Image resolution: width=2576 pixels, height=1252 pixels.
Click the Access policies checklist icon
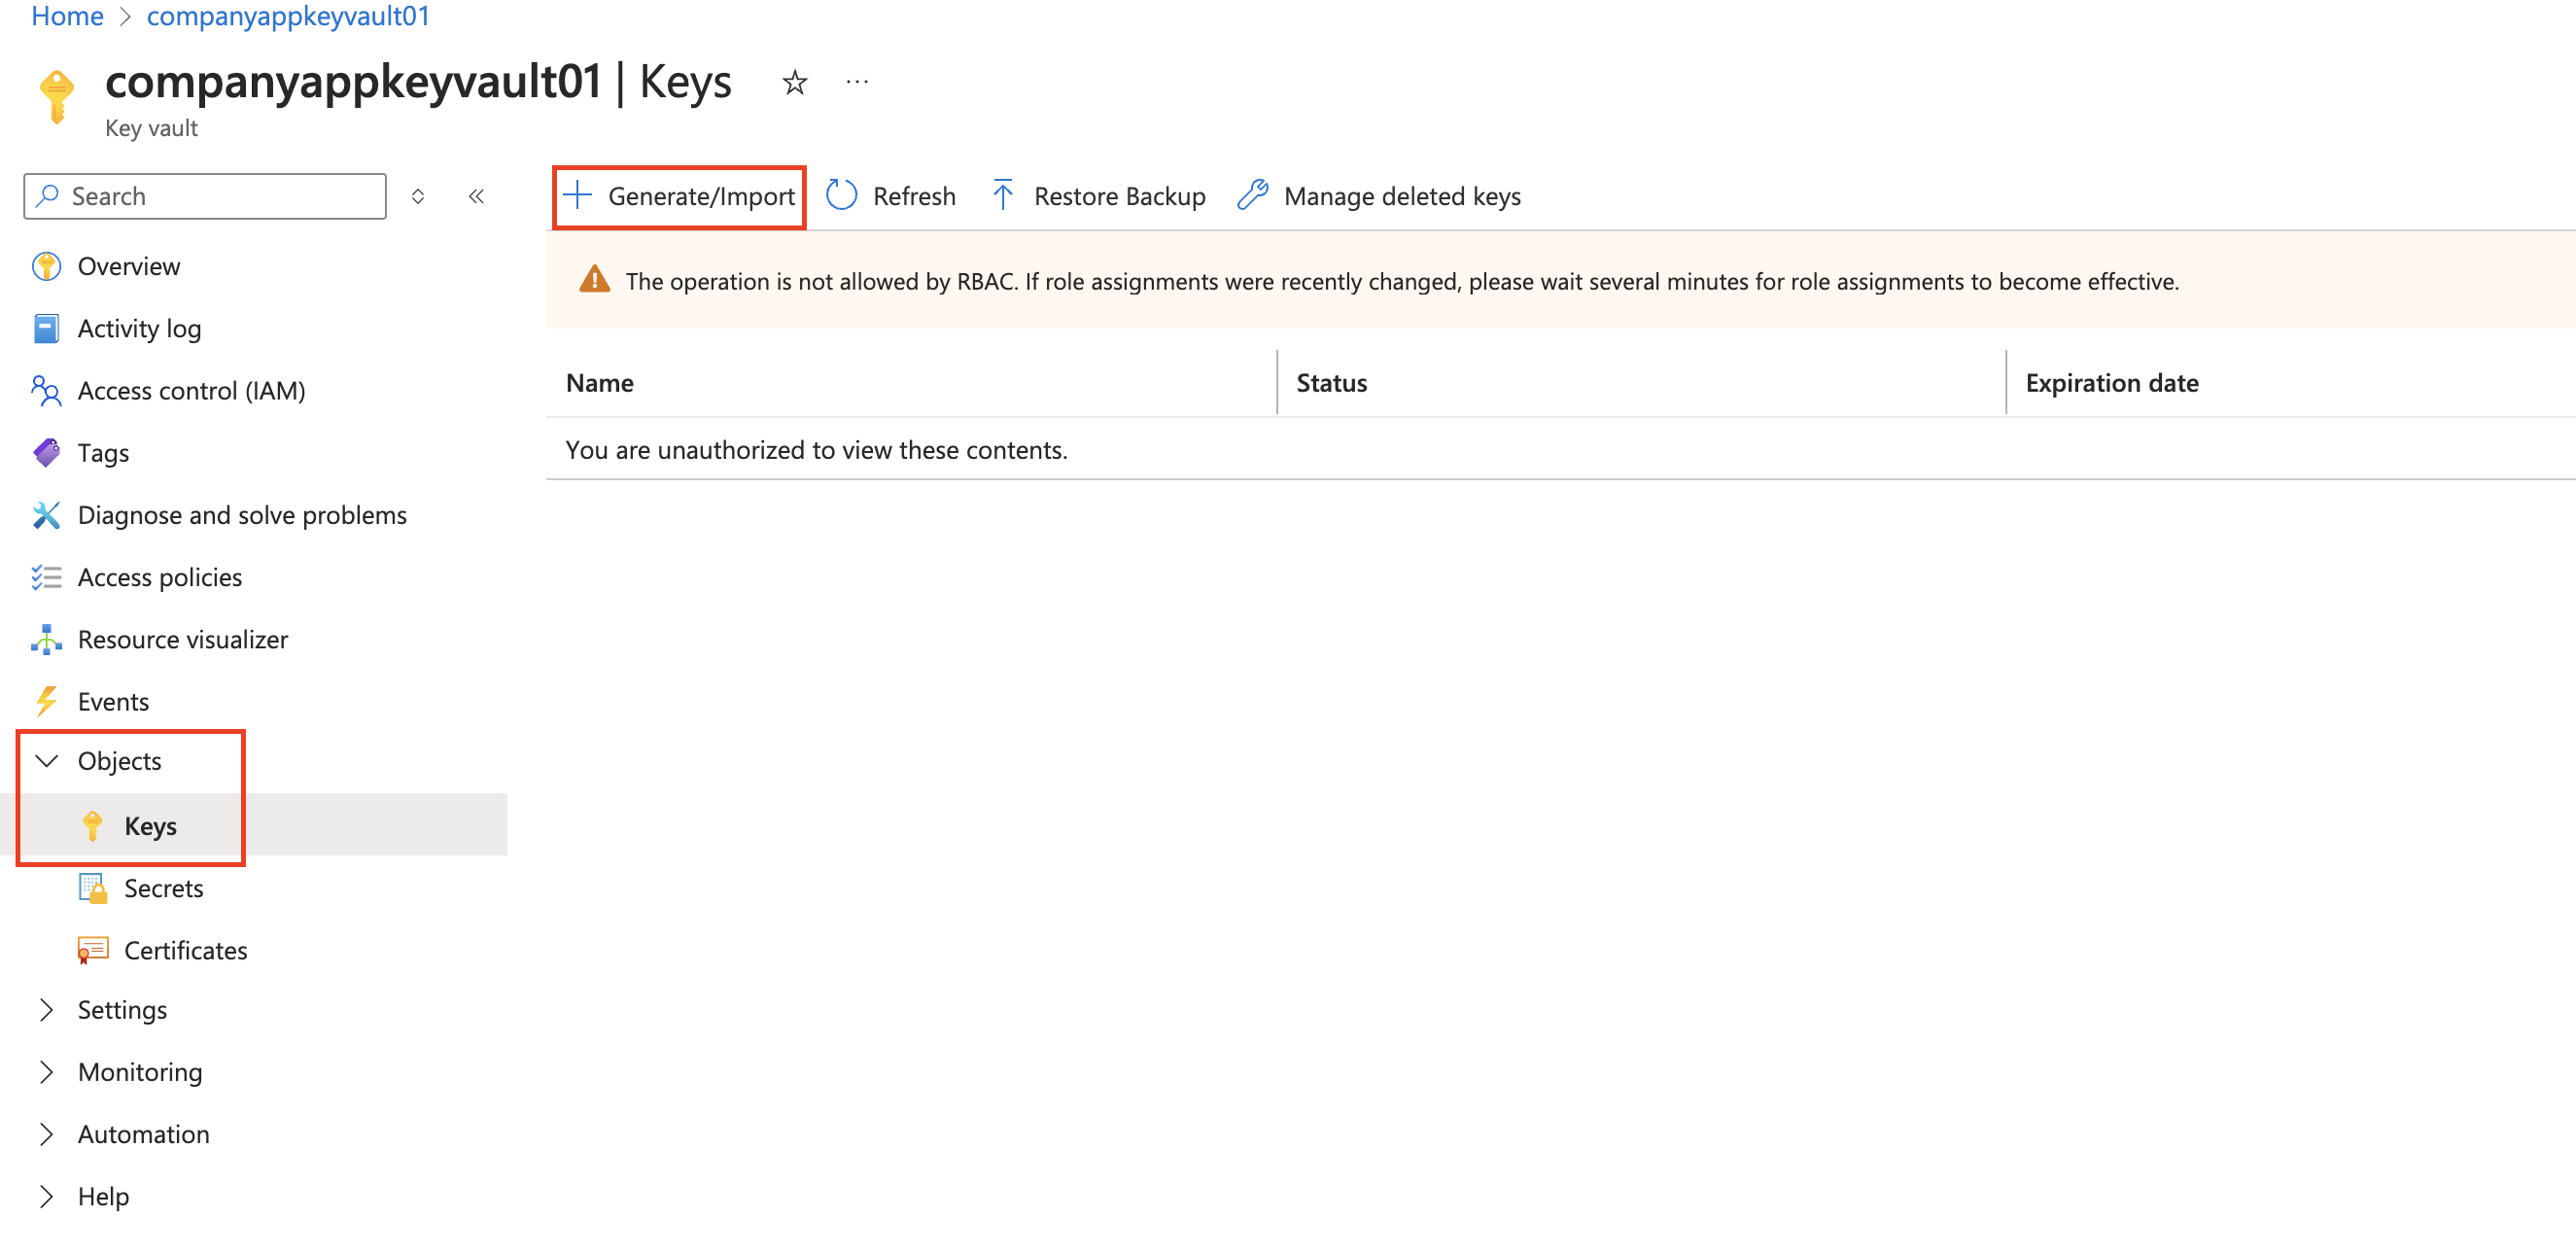click(46, 577)
